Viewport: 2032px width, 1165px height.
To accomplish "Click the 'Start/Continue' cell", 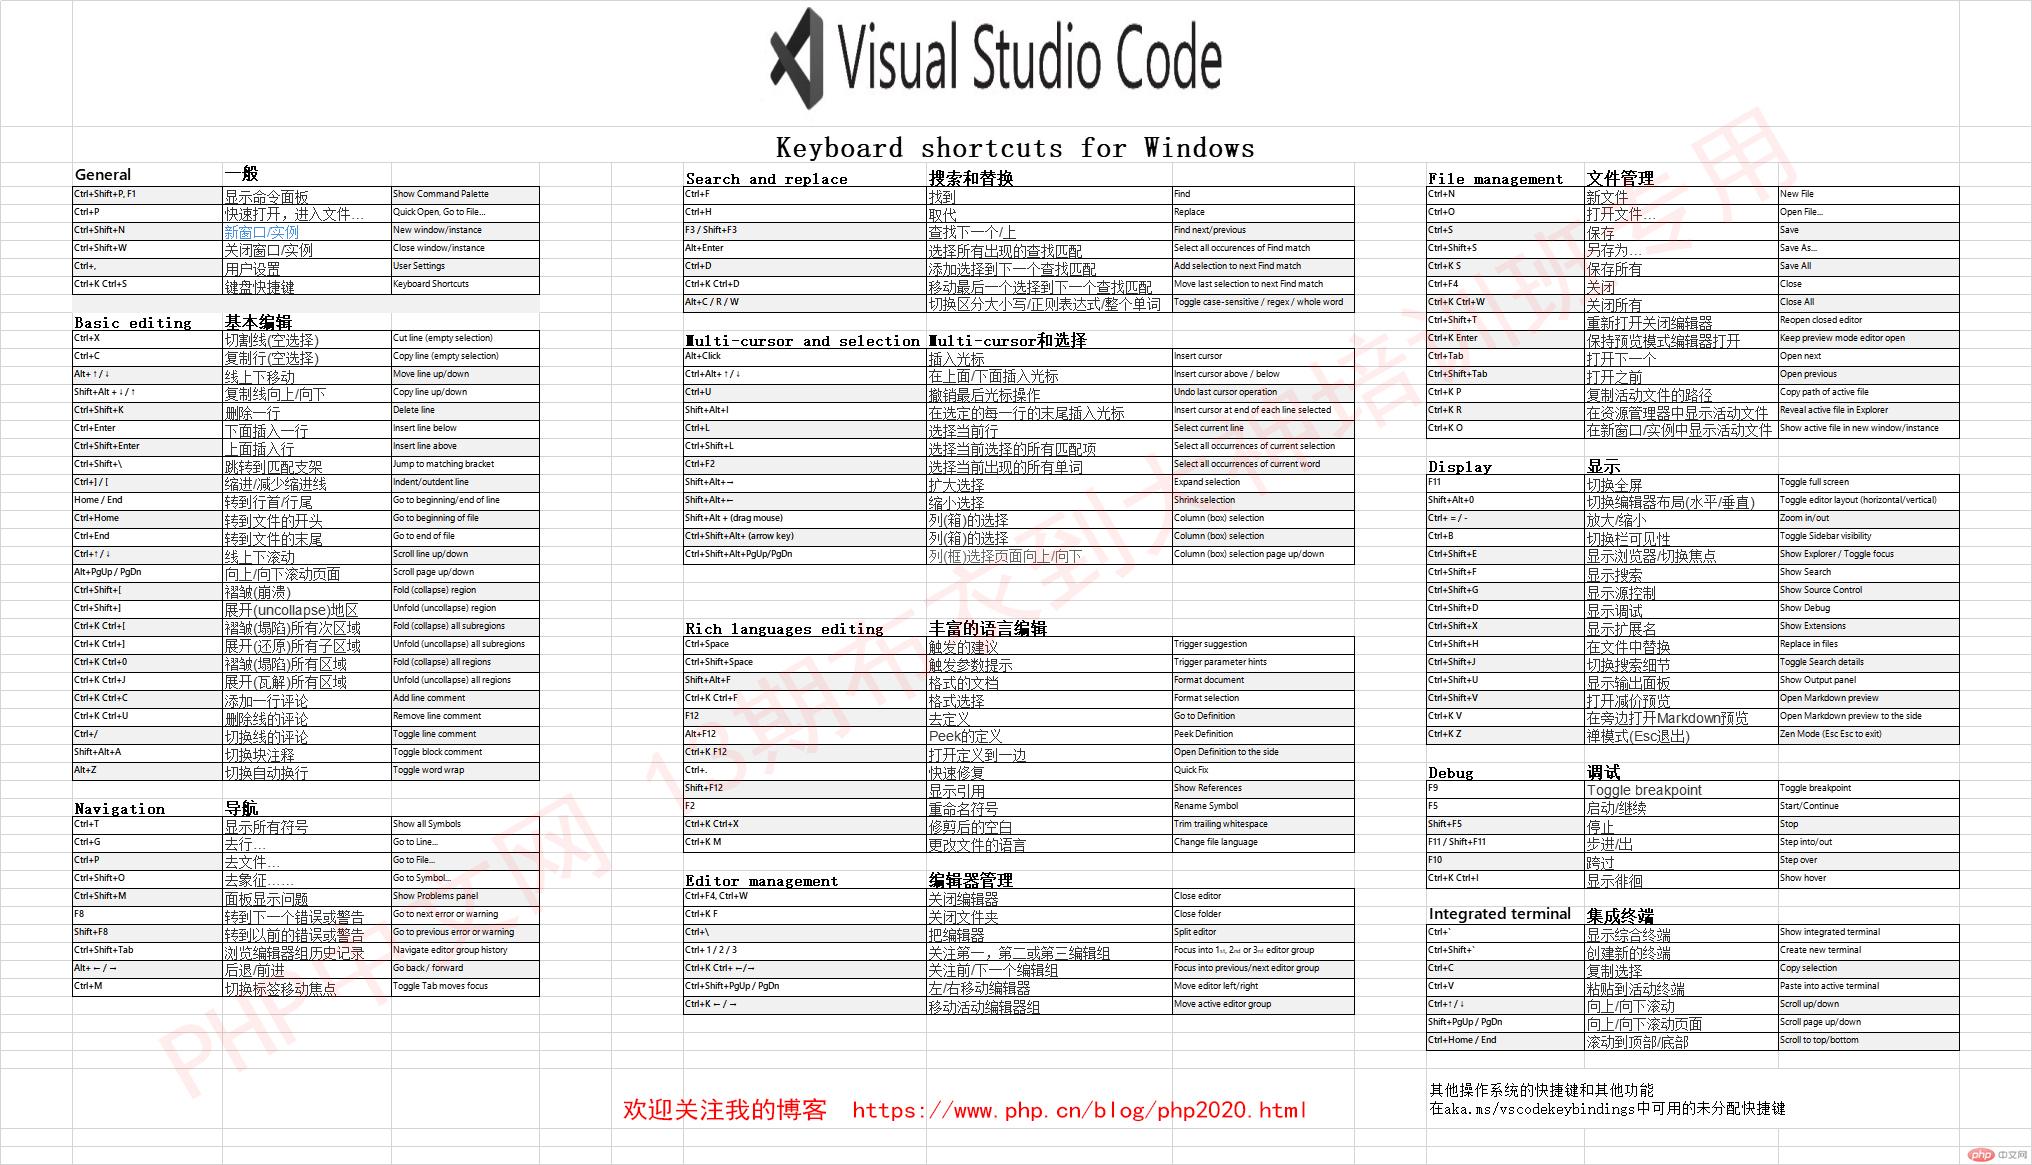I will [x=1868, y=807].
